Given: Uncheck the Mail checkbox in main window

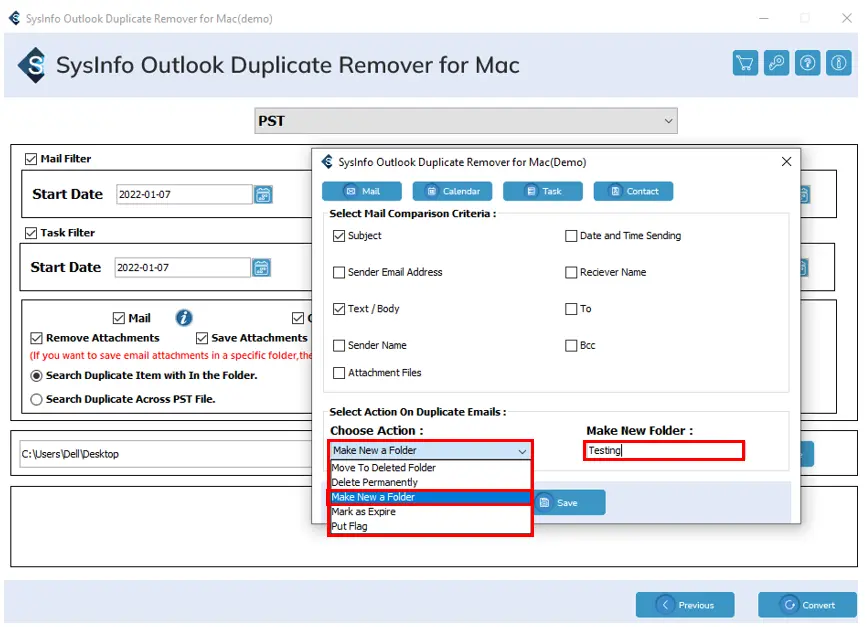Looking at the screenshot, I should pos(118,318).
